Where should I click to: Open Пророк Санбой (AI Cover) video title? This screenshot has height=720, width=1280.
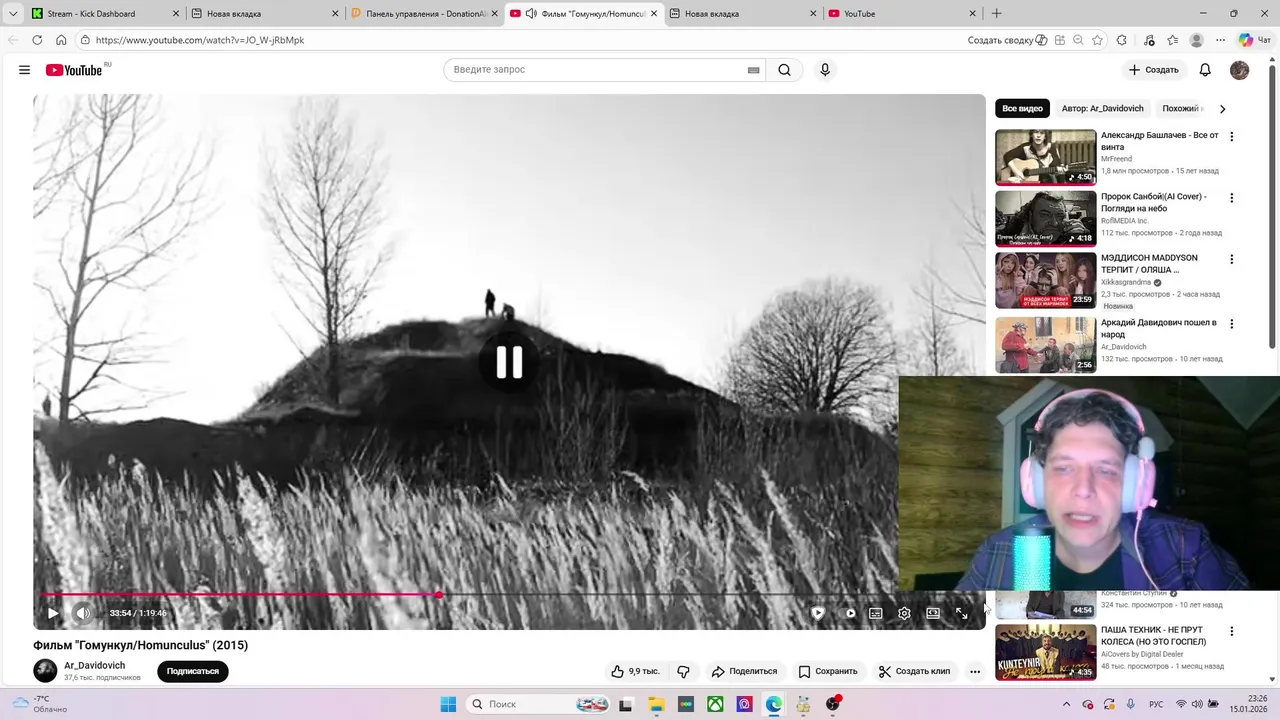click(1154, 202)
